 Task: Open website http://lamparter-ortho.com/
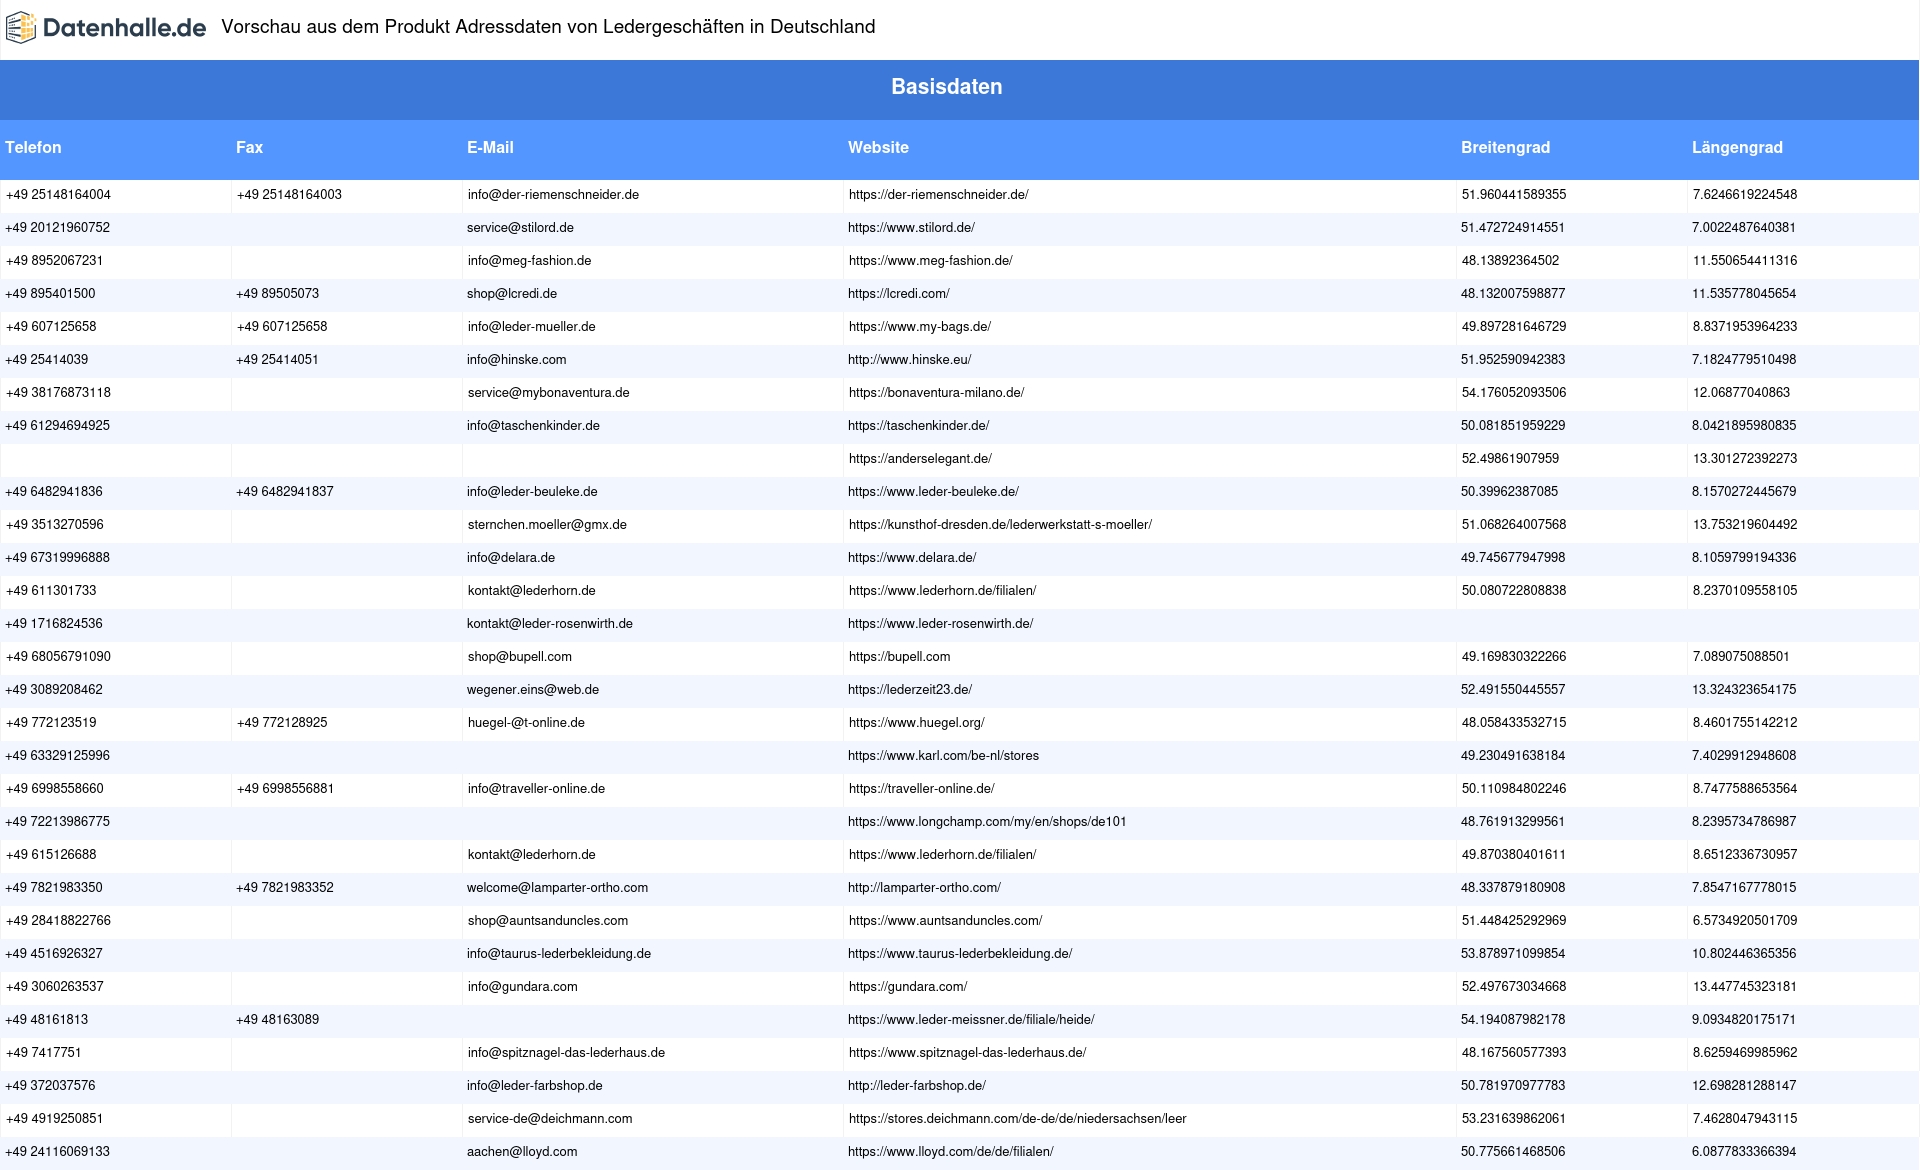[924, 888]
